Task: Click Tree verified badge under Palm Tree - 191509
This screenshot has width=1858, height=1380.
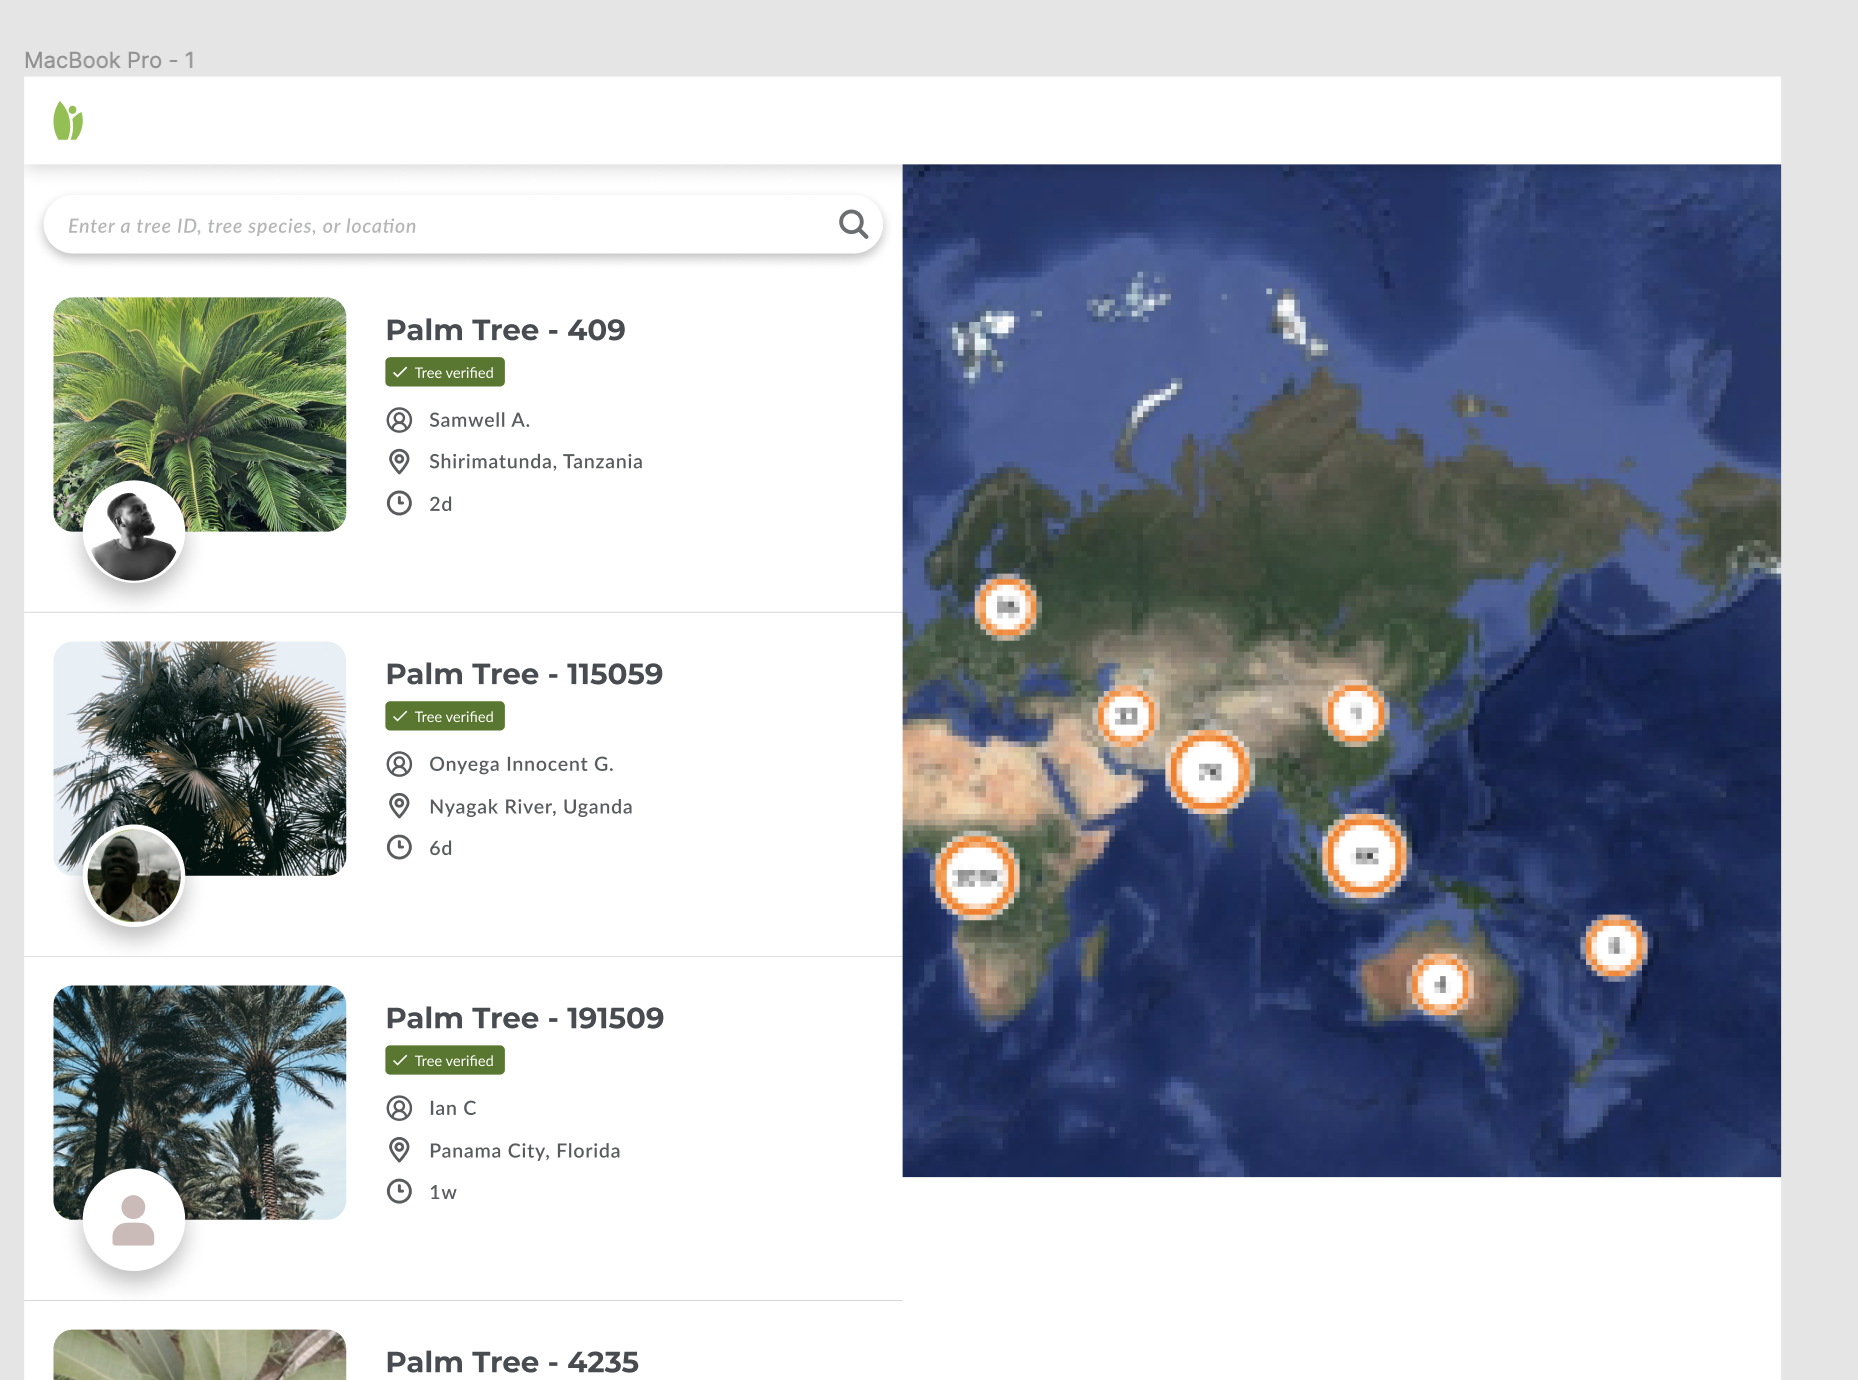Action: [445, 1060]
